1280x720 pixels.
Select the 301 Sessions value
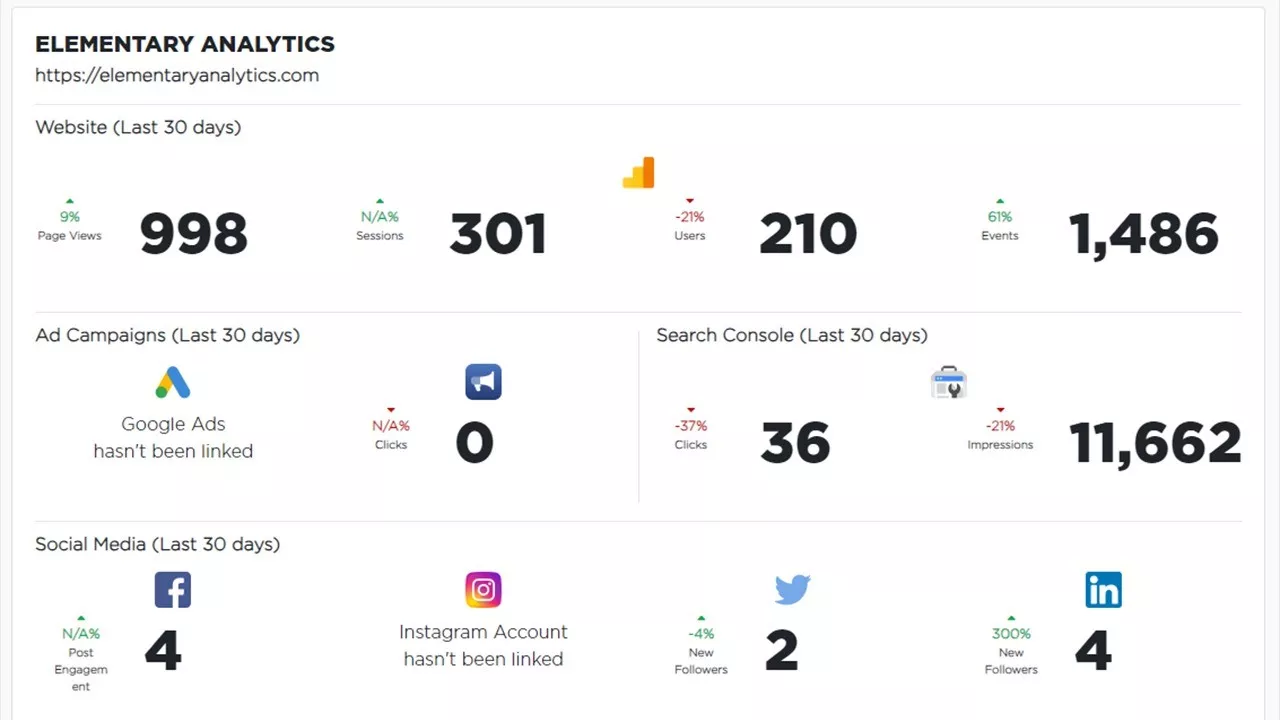coord(498,235)
